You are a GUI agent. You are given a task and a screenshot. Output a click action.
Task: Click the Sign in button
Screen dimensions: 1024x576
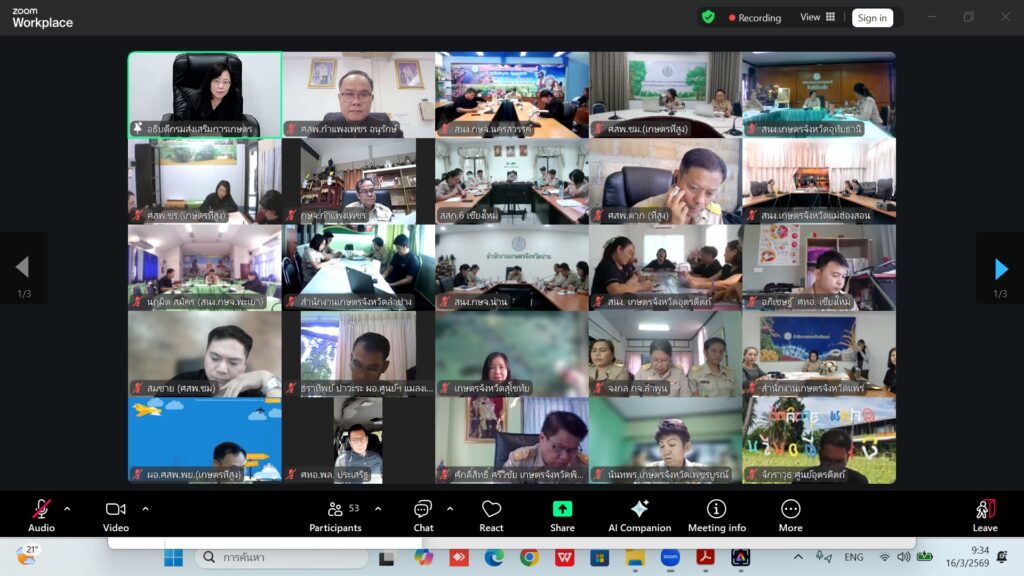pyautogui.click(x=872, y=18)
